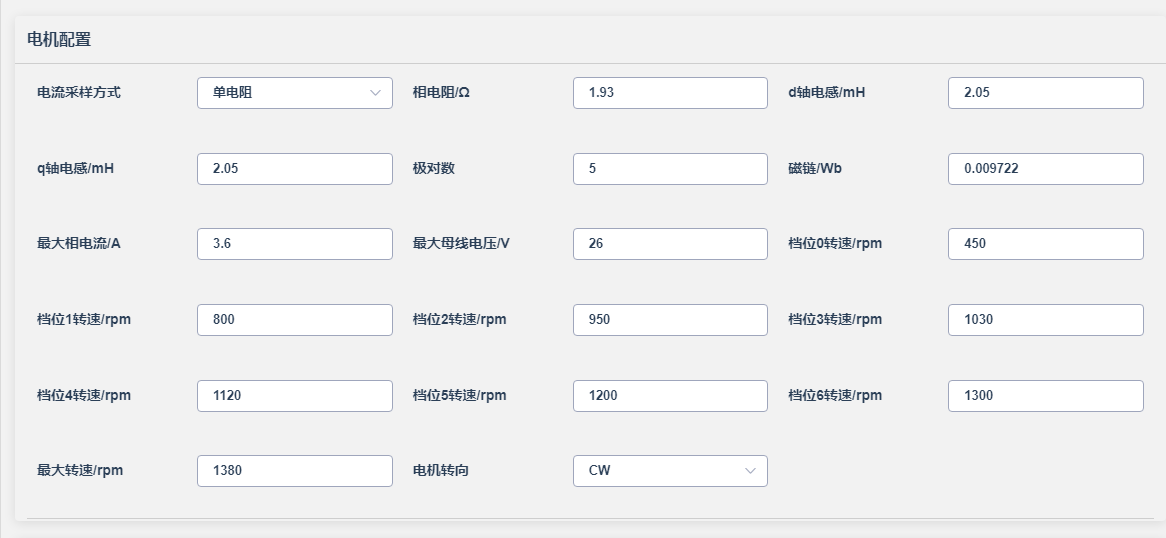Click the 磁链/Wb label
Image resolution: width=1166 pixels, height=538 pixels.
[815, 169]
